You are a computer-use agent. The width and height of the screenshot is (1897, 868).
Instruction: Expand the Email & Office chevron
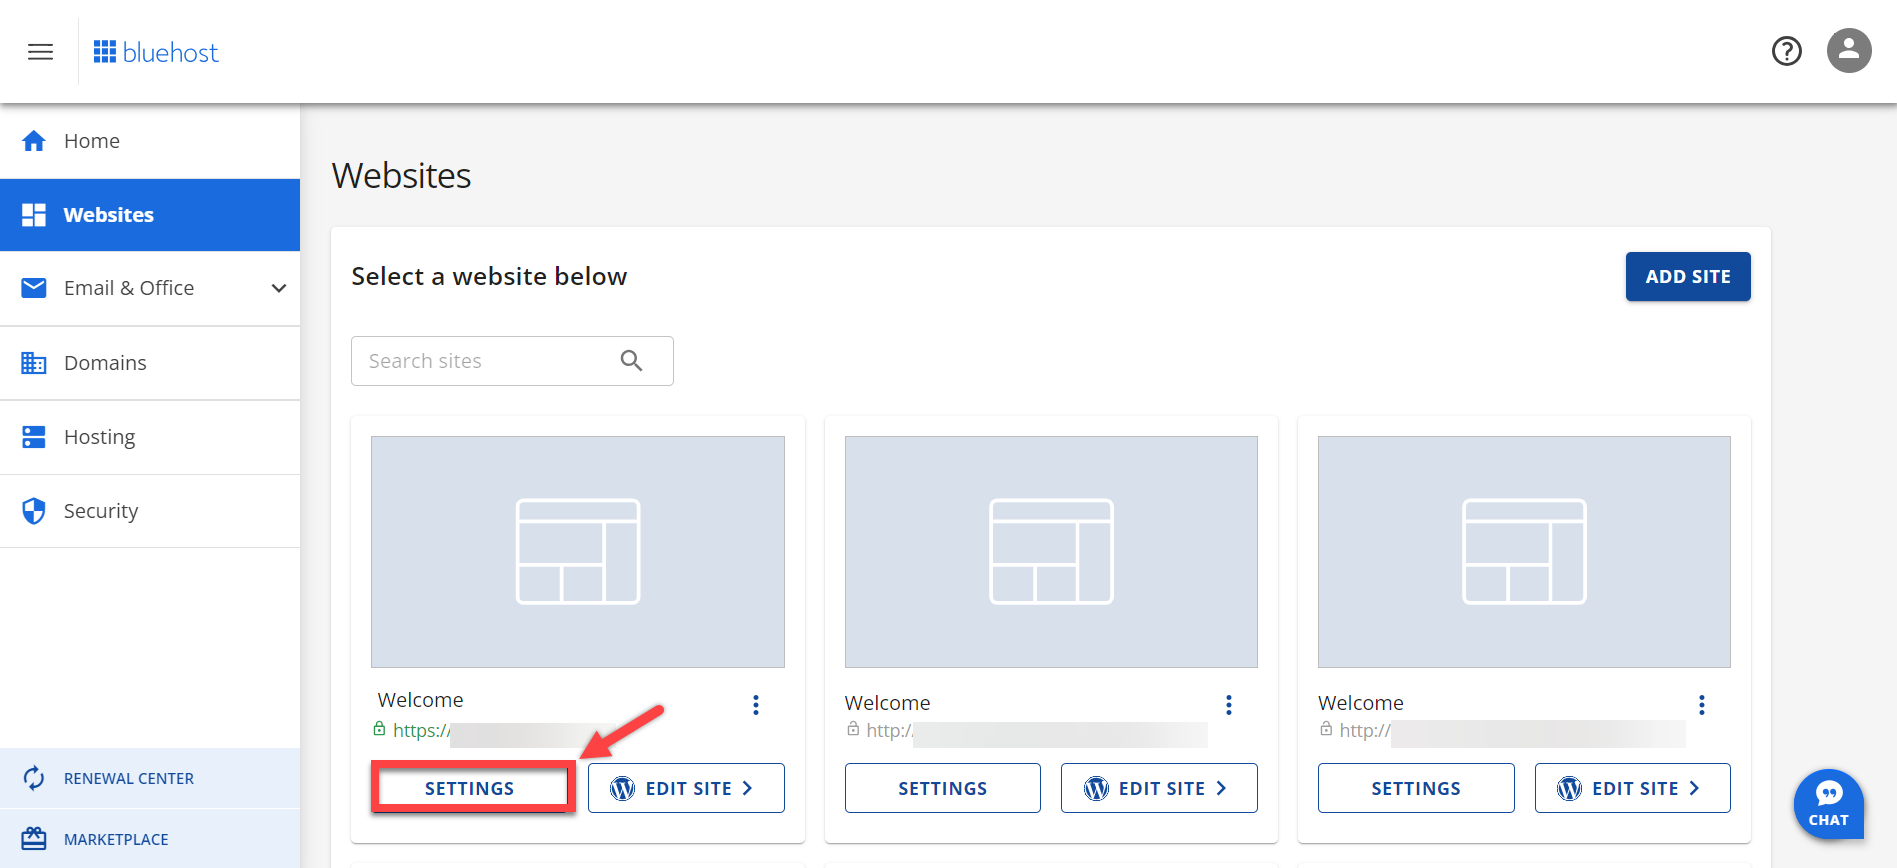click(279, 288)
